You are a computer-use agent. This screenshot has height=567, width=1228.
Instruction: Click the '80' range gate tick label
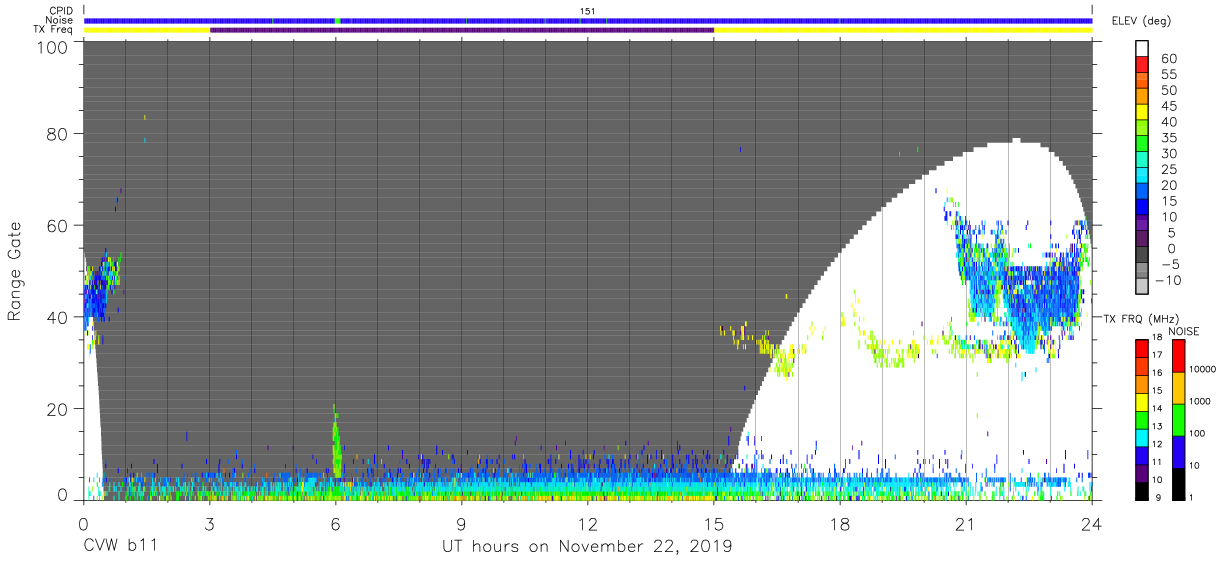pos(57,134)
